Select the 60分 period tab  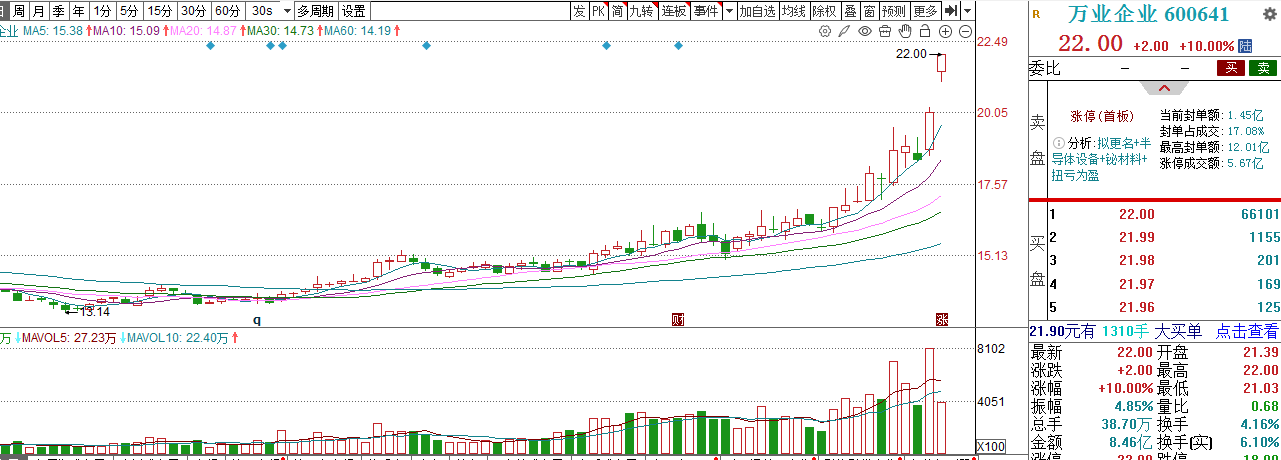228,11
